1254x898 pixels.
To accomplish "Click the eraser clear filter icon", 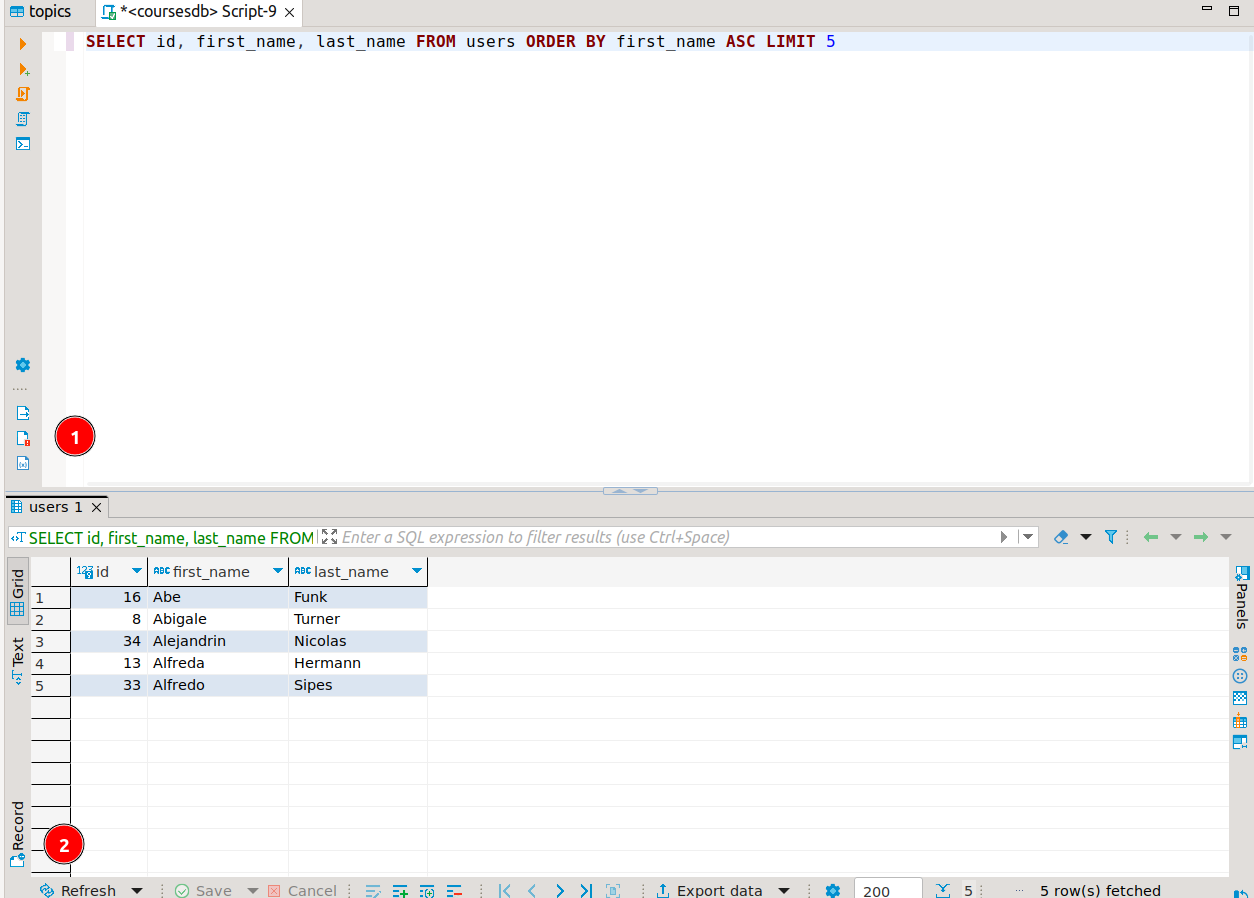I will click(1062, 537).
